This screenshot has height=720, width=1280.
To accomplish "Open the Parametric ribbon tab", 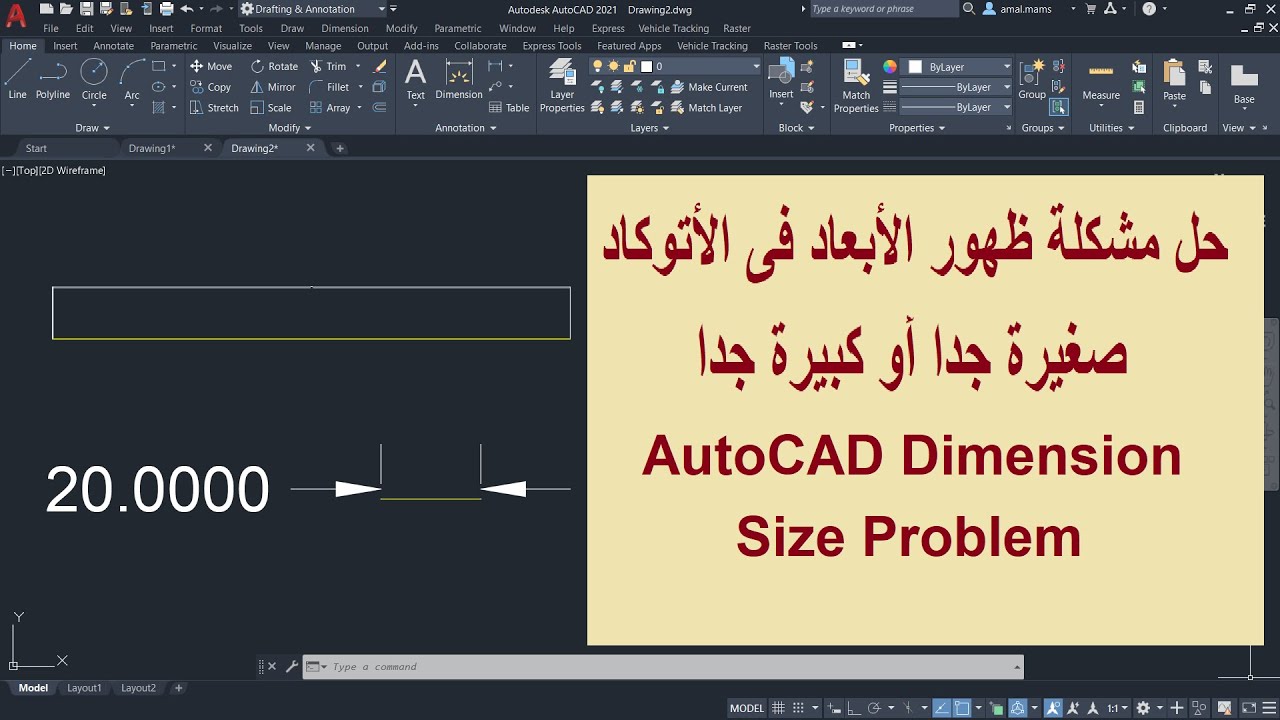I will (x=173, y=46).
